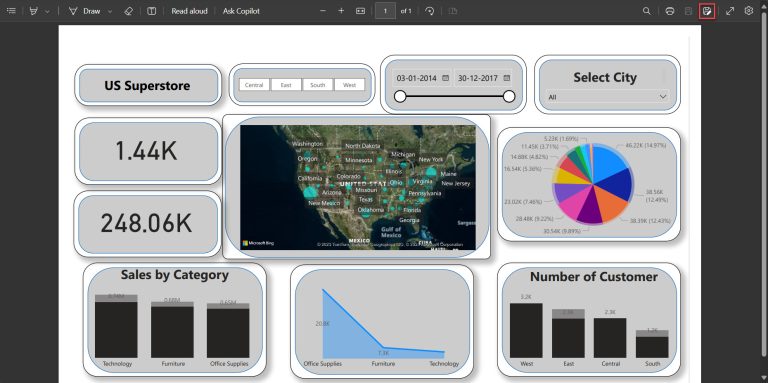Select the Erase tool
Screen dimensions: 768x383
(128, 11)
